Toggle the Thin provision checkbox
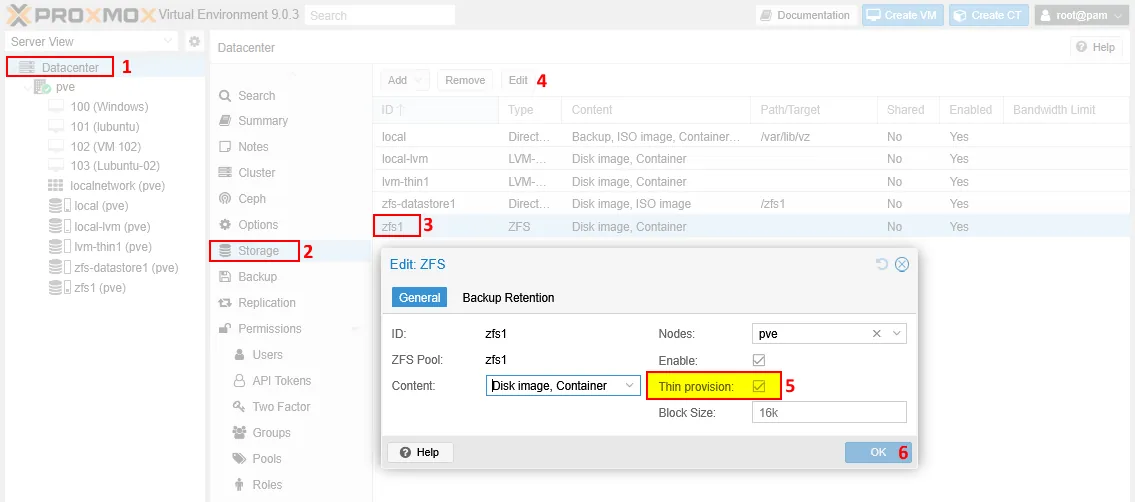Screen dimensions: 1135x502 tap(759, 387)
